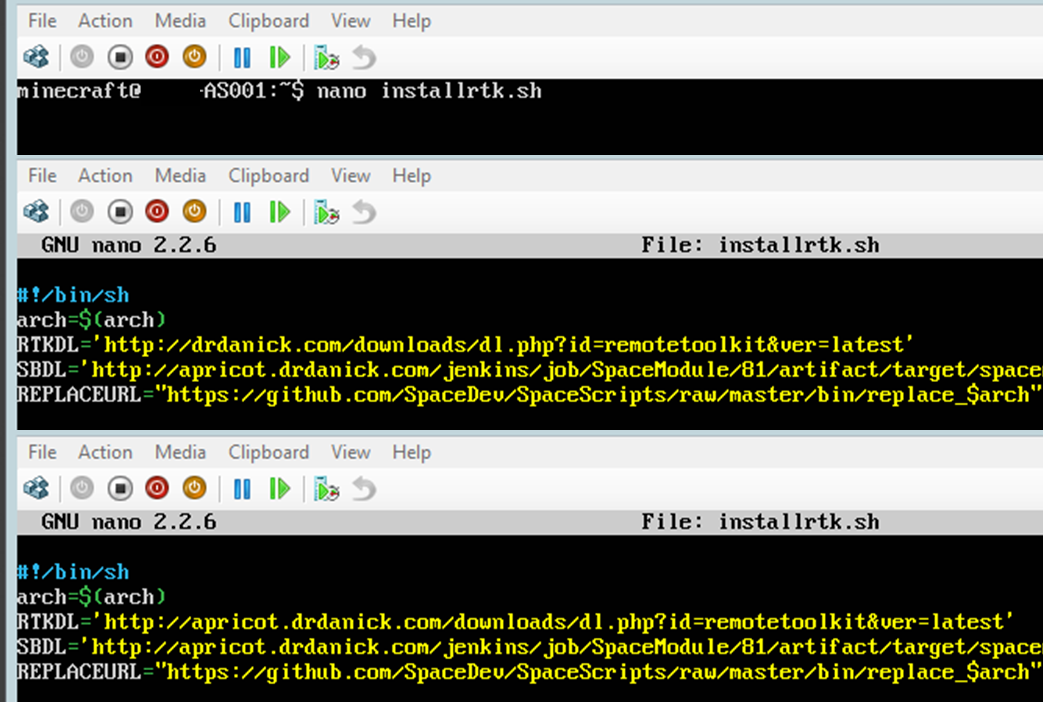Click red Shut Down icon in middle window
The height and width of the screenshot is (702, 1043).
[158, 212]
